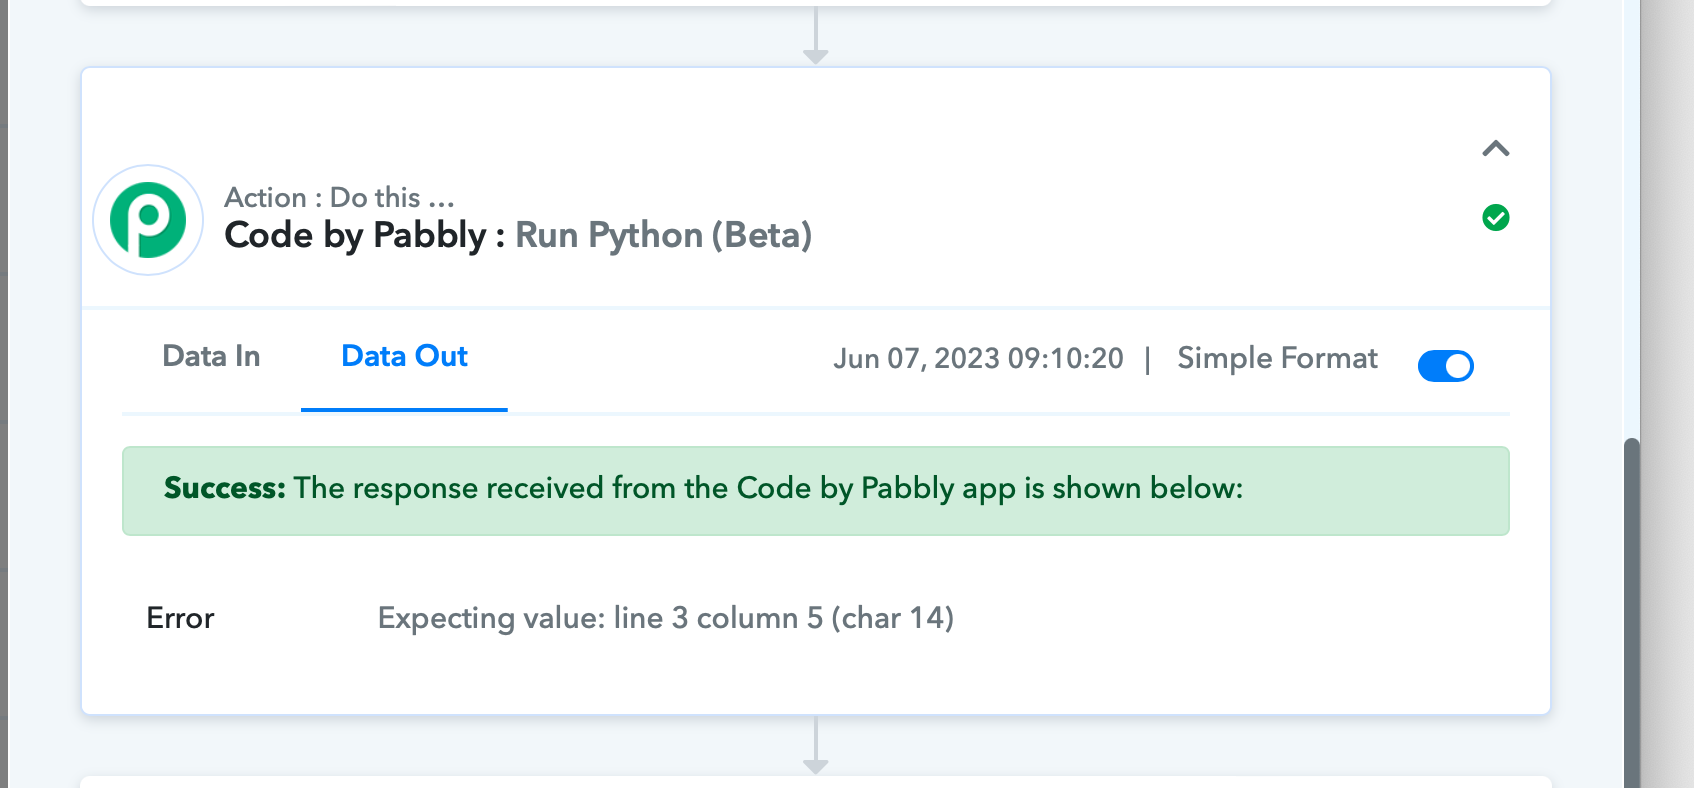Screen dimensions: 1694x788
Task: Click the 'Error' field label
Action: (180, 618)
